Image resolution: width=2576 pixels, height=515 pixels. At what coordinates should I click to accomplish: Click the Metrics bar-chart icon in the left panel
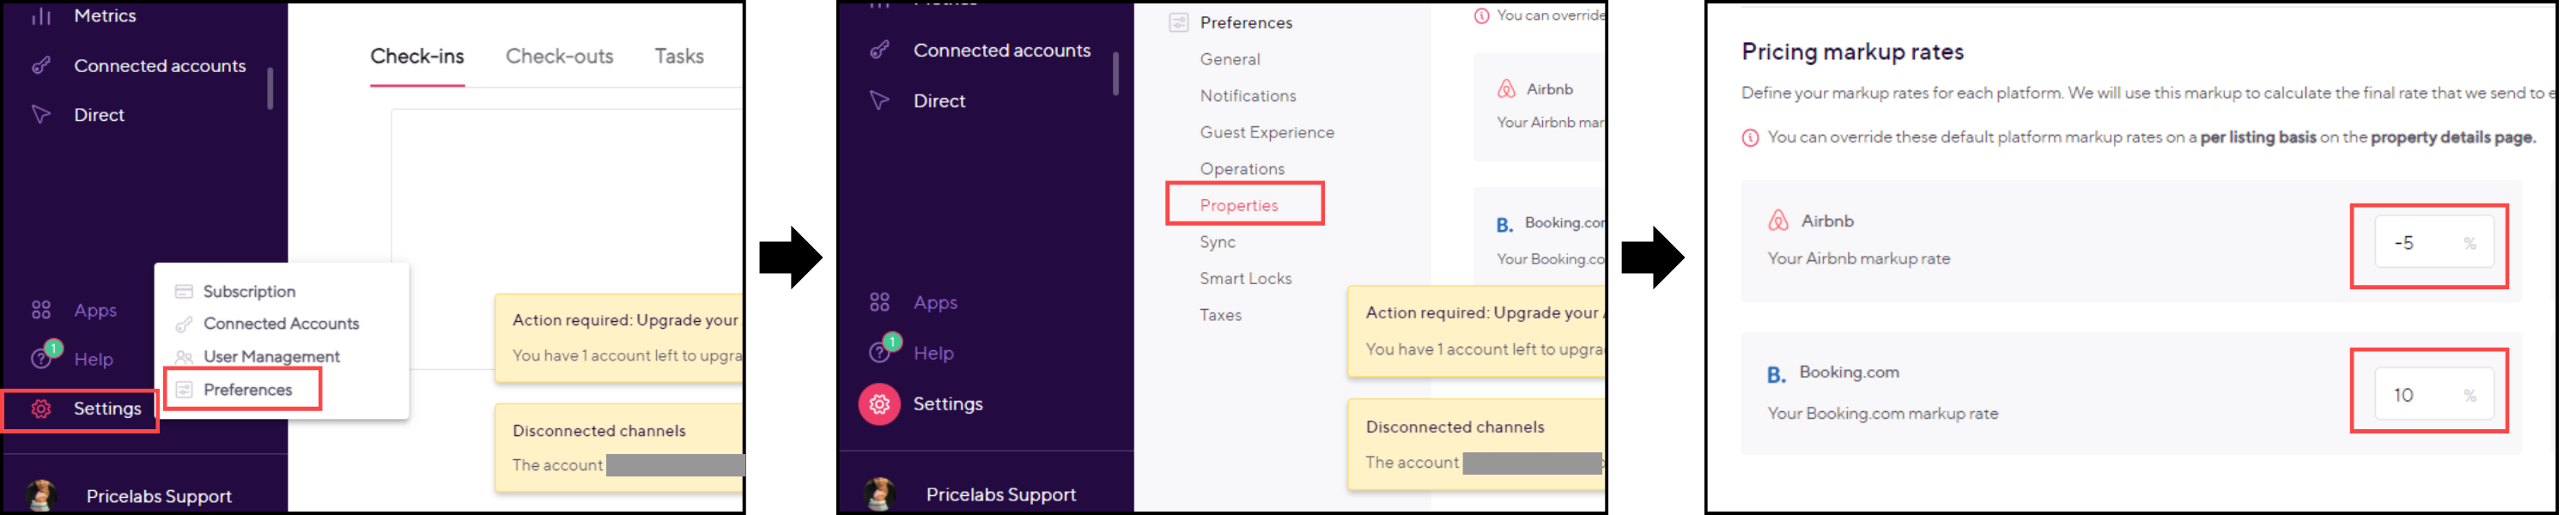coord(41,15)
